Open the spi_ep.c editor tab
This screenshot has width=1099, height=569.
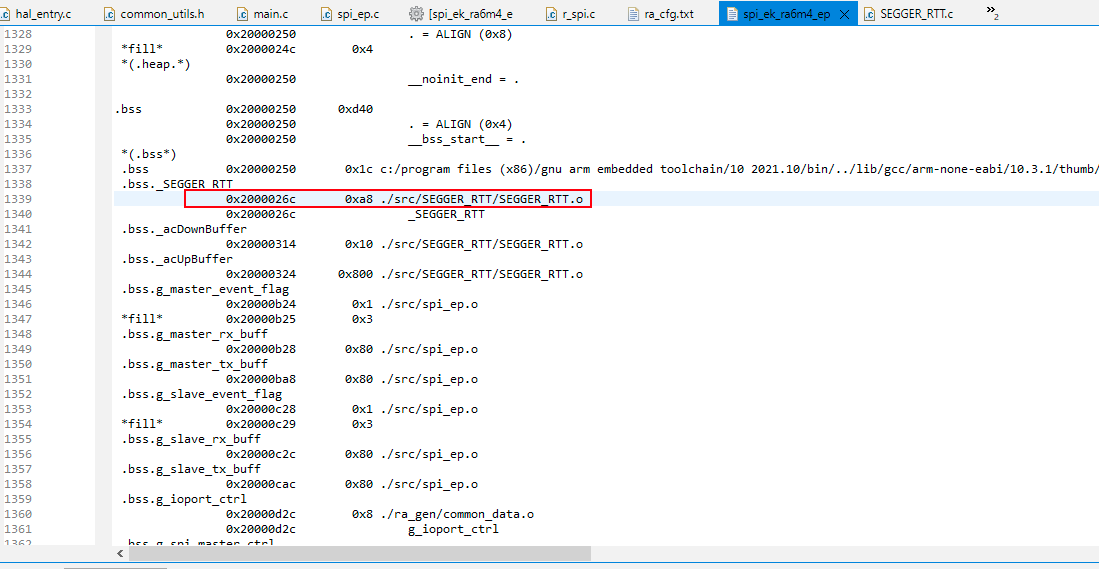point(358,14)
